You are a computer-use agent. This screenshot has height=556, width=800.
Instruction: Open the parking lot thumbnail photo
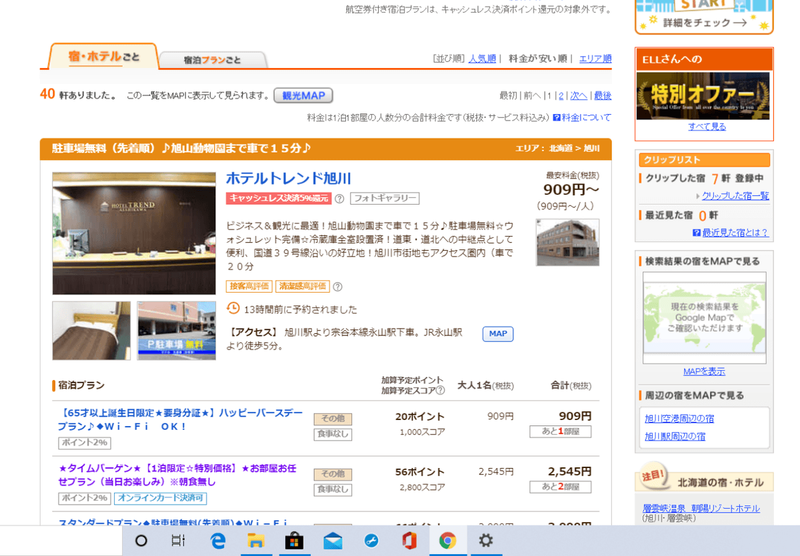(x=177, y=331)
